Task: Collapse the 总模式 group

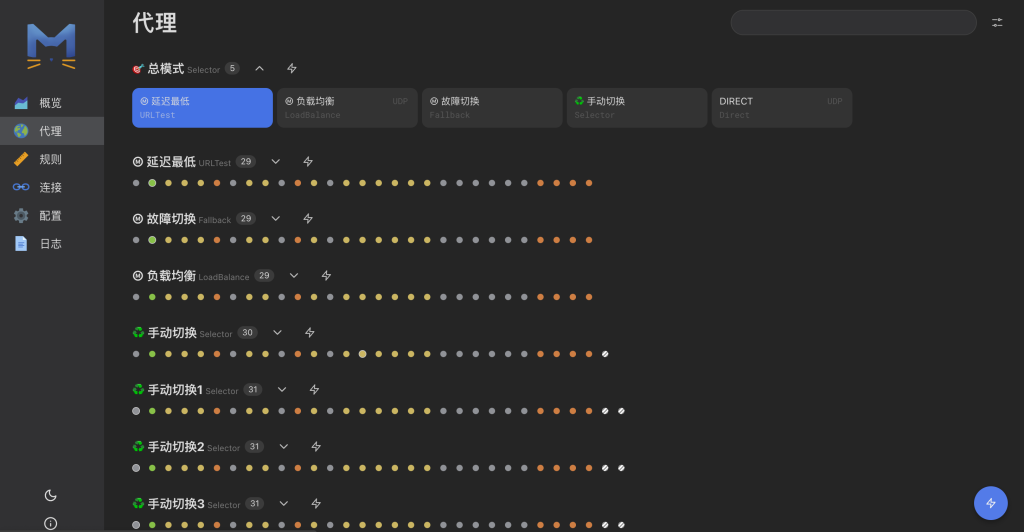Action: (x=260, y=69)
